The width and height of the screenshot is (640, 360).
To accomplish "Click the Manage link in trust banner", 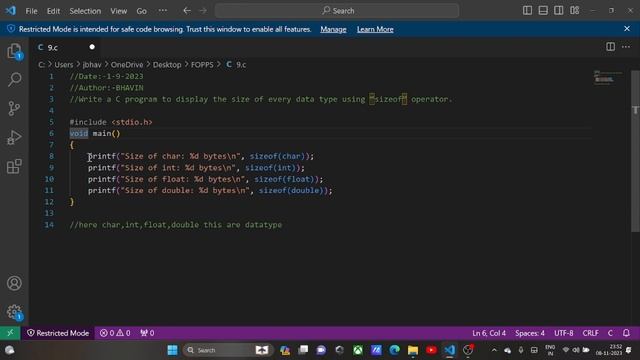I will click(333, 29).
